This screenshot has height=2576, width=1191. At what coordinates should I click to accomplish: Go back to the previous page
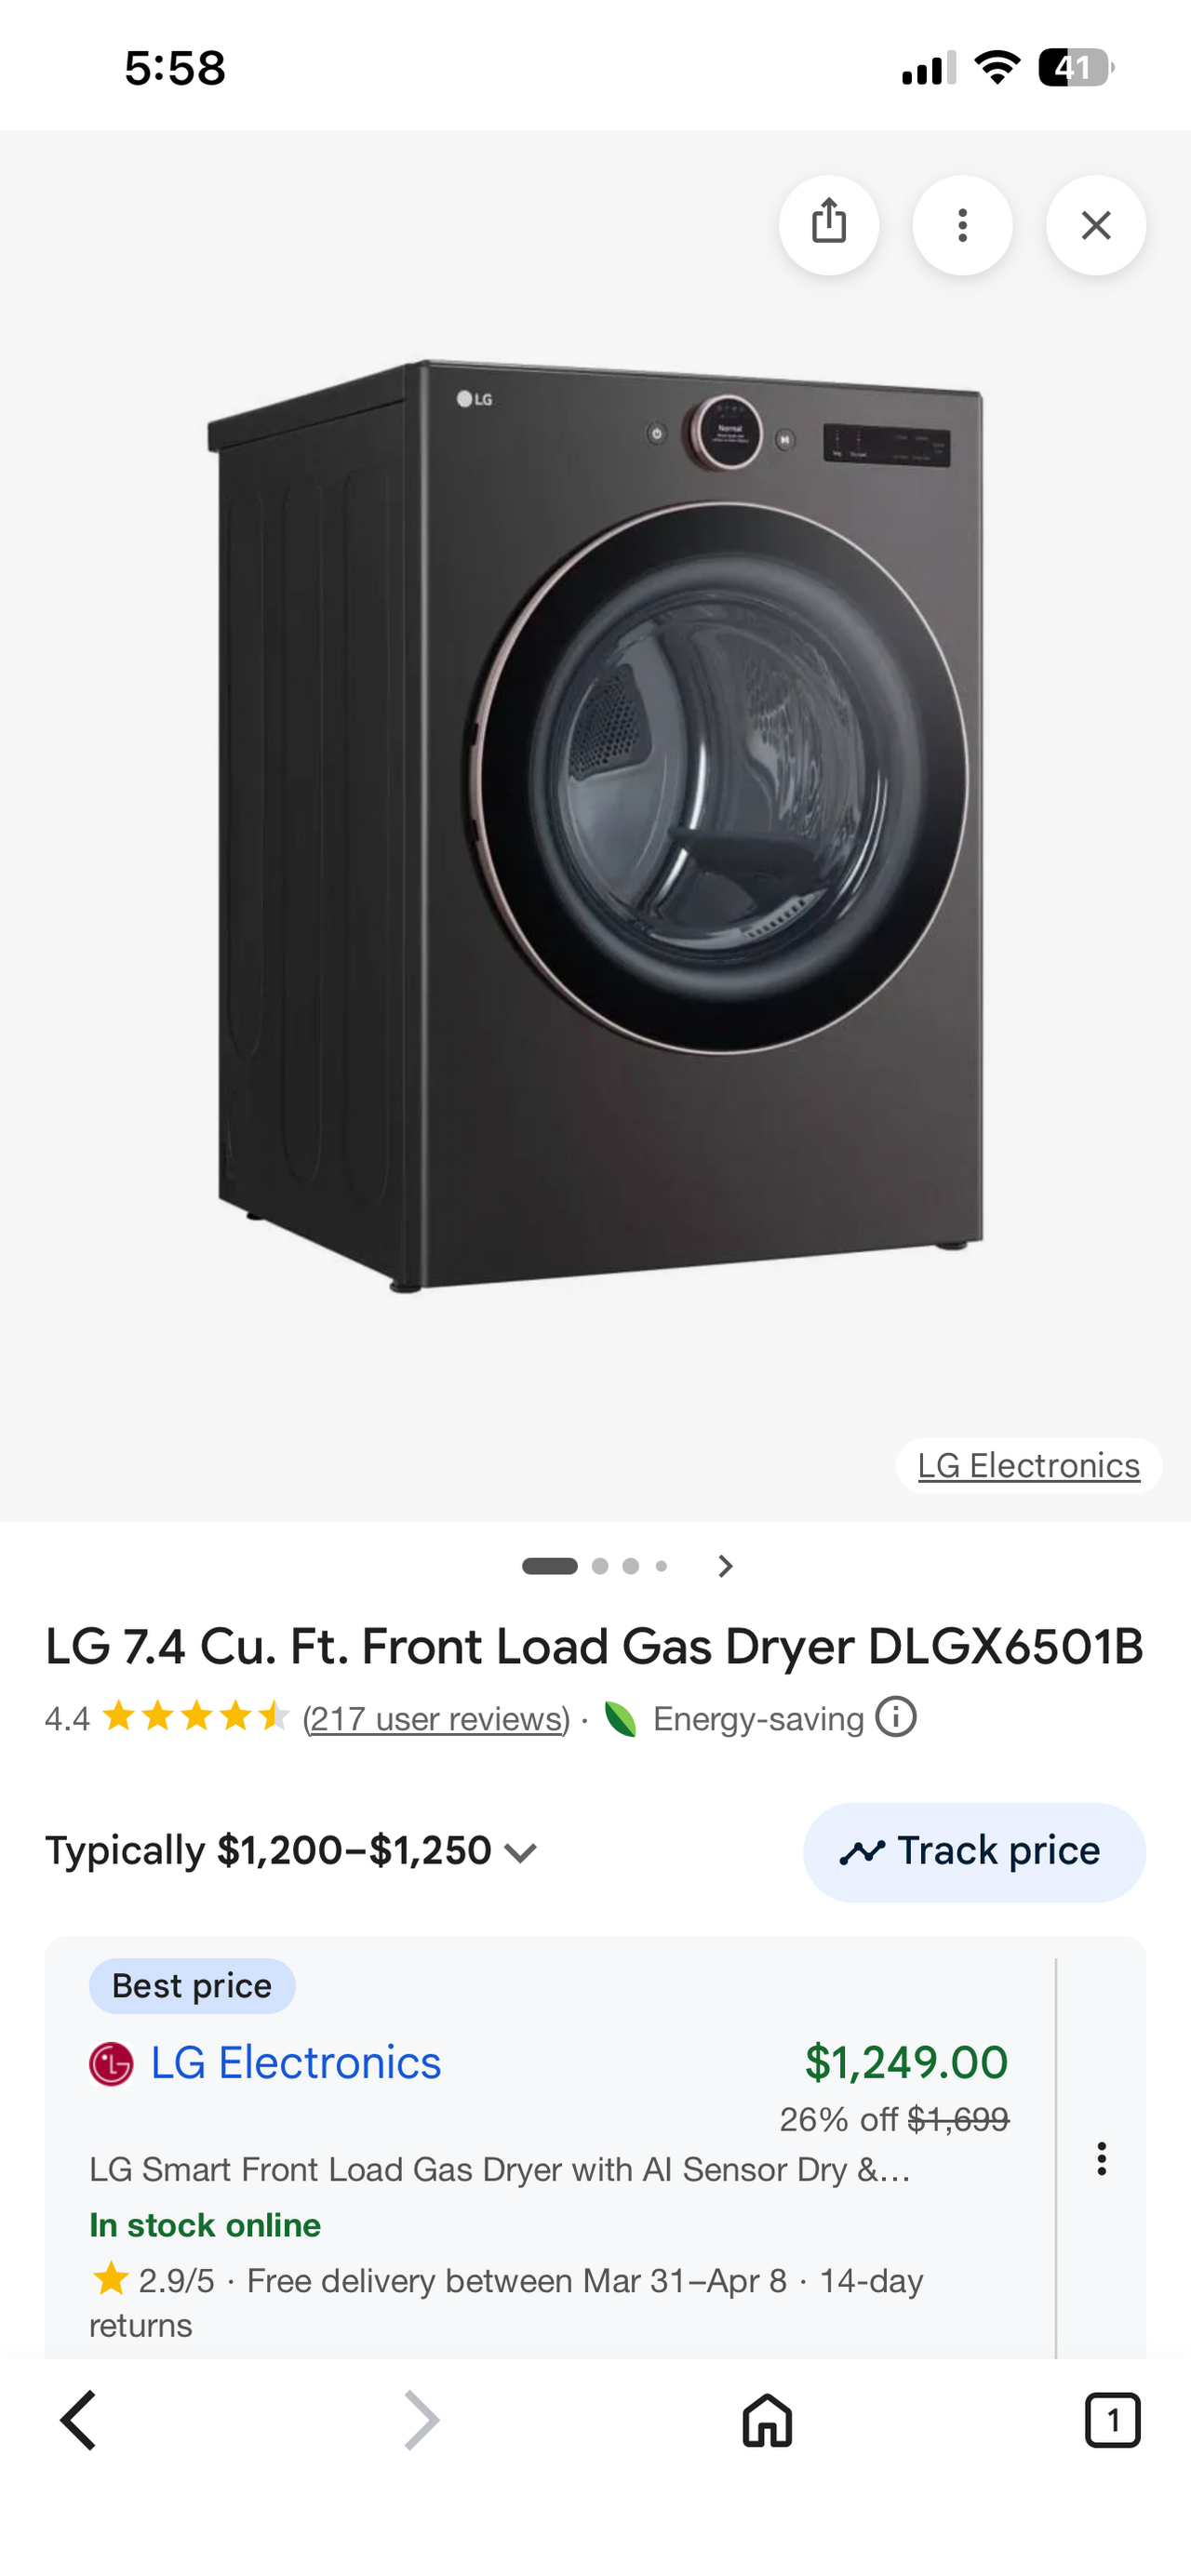78,2420
